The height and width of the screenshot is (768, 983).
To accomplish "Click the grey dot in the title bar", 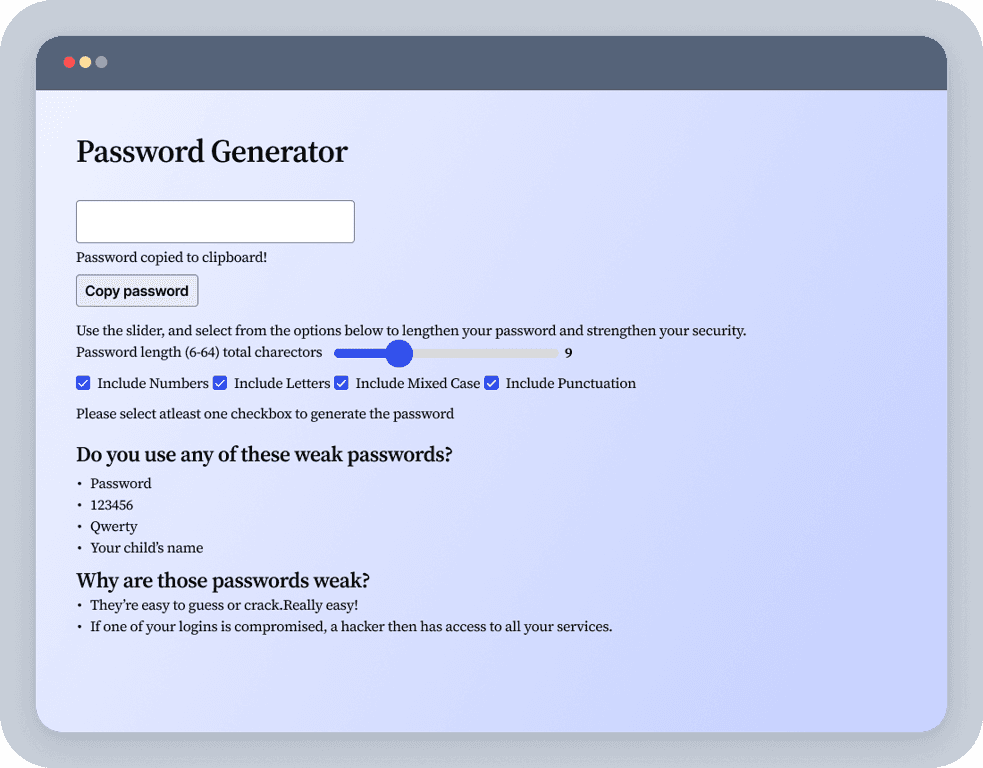I will tap(101, 63).
